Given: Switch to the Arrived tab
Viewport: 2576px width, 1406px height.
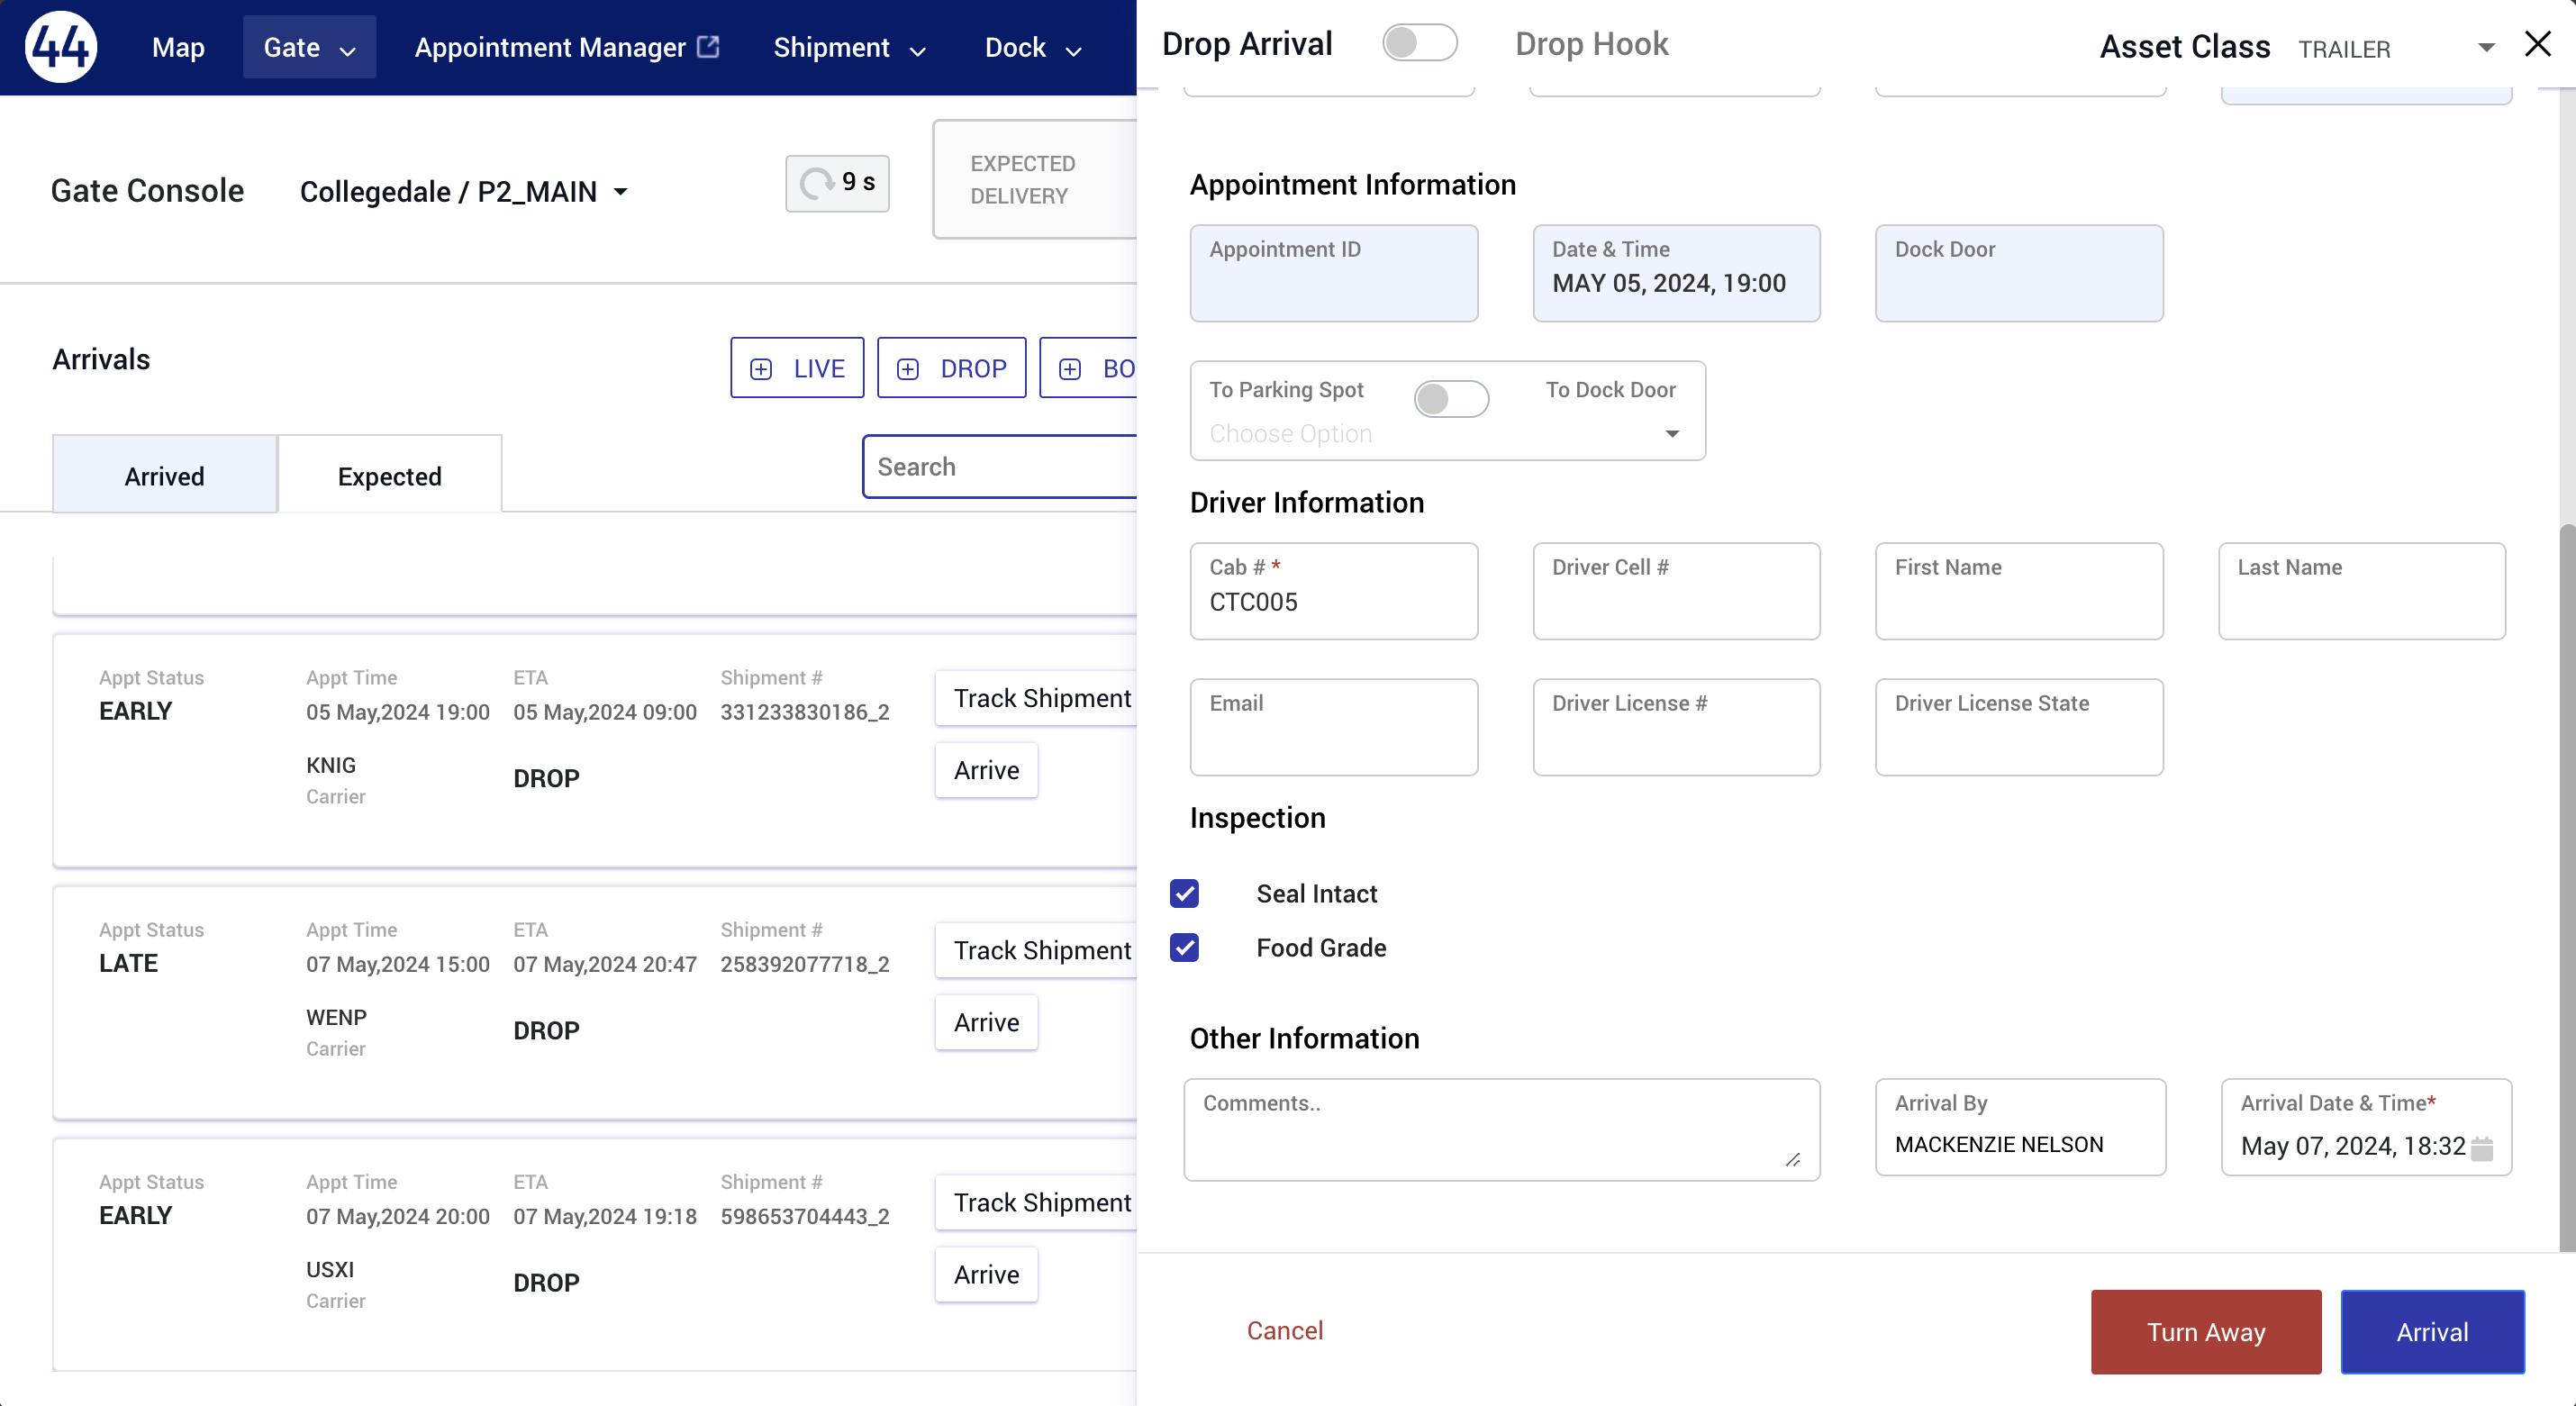Looking at the screenshot, I should point(165,475).
